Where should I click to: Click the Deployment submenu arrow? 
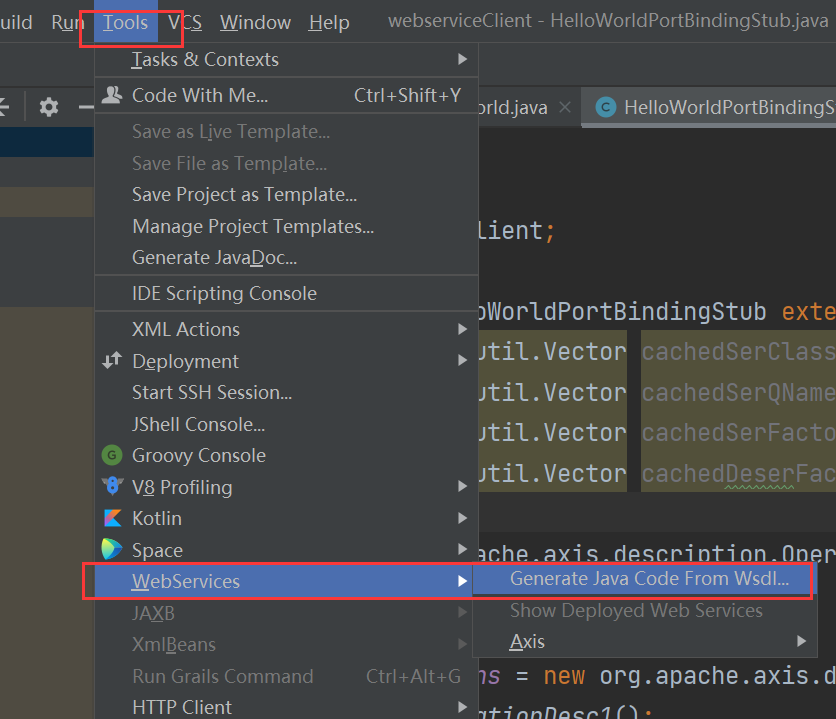[462, 361]
